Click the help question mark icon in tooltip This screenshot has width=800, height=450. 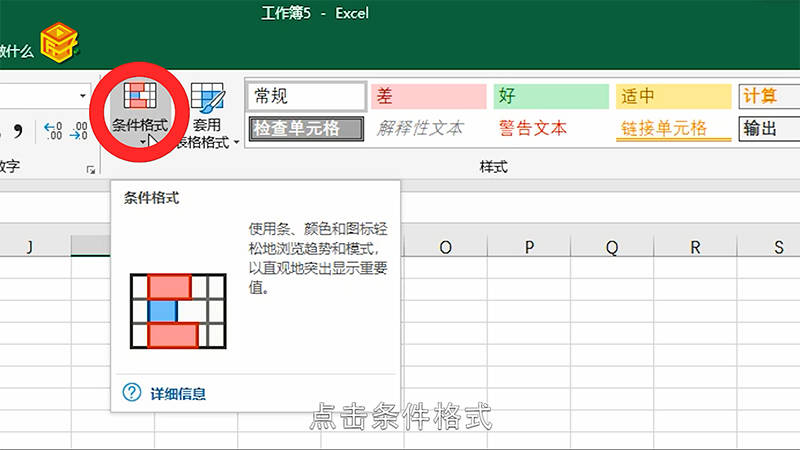coord(132,393)
